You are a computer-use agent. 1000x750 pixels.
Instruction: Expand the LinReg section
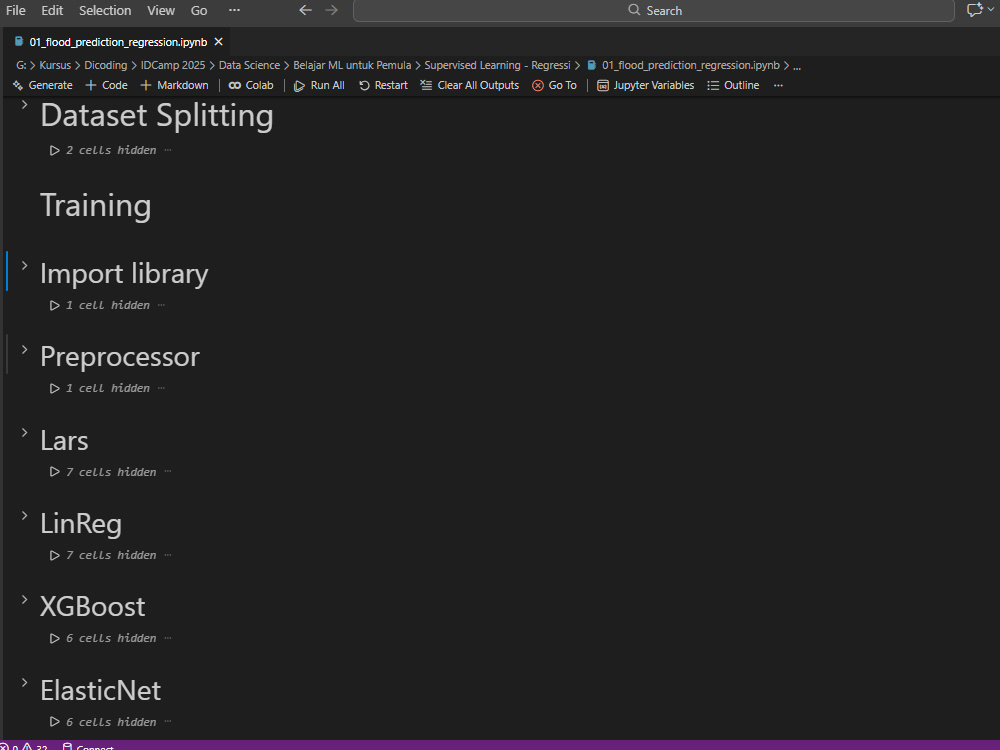pyautogui.click(x=24, y=515)
